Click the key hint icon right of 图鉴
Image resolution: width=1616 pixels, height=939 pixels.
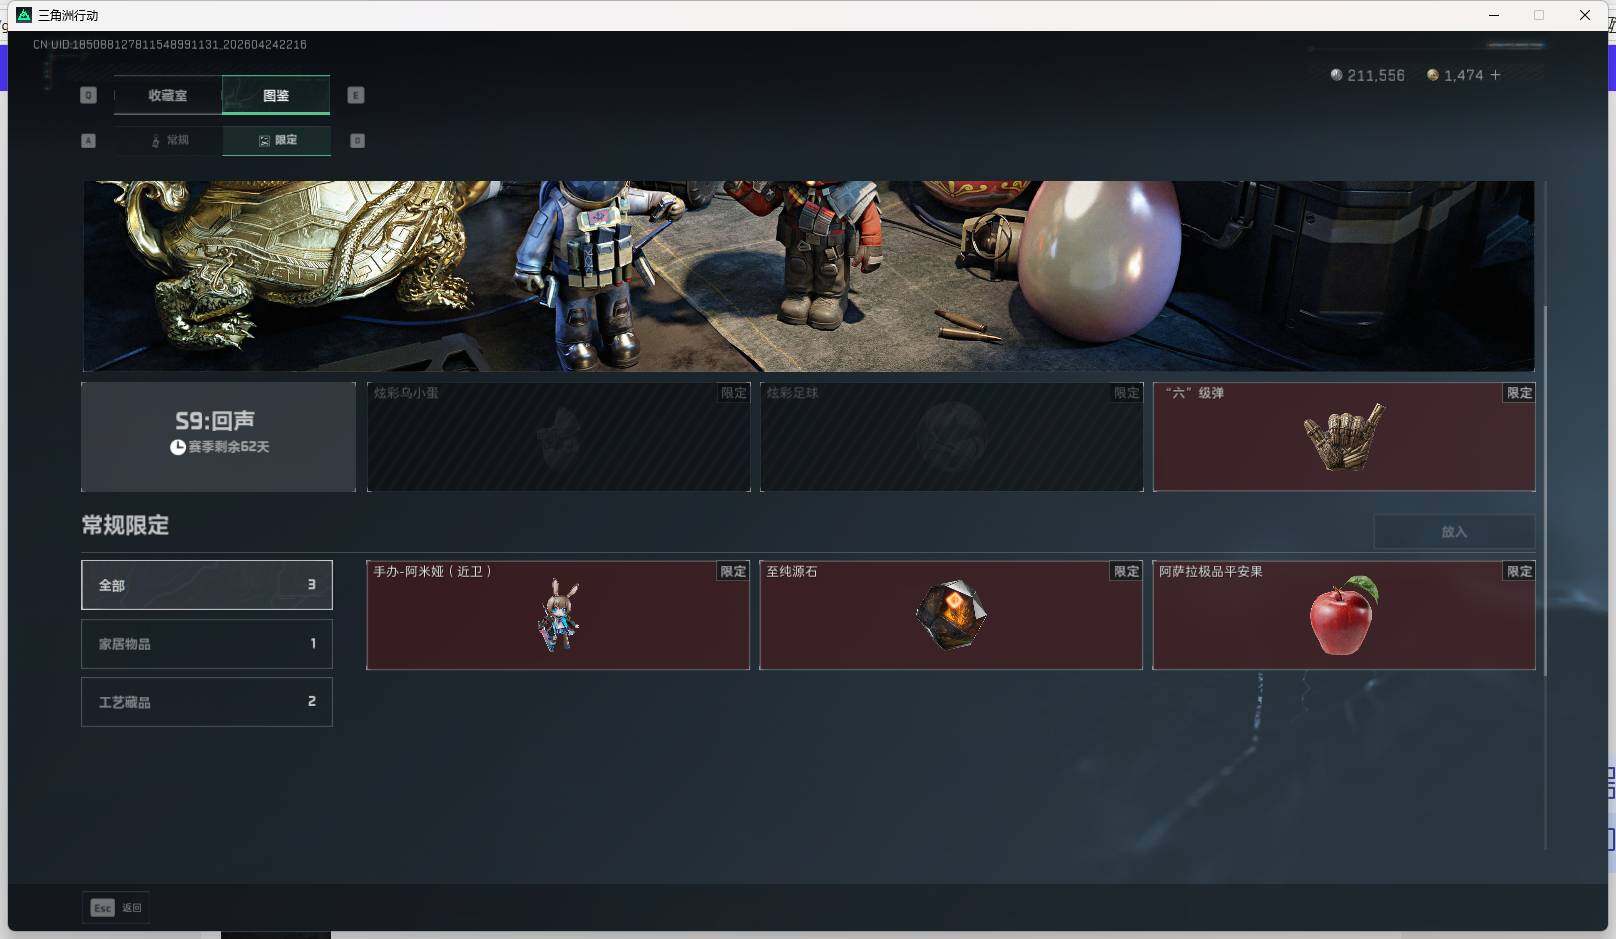point(356,95)
